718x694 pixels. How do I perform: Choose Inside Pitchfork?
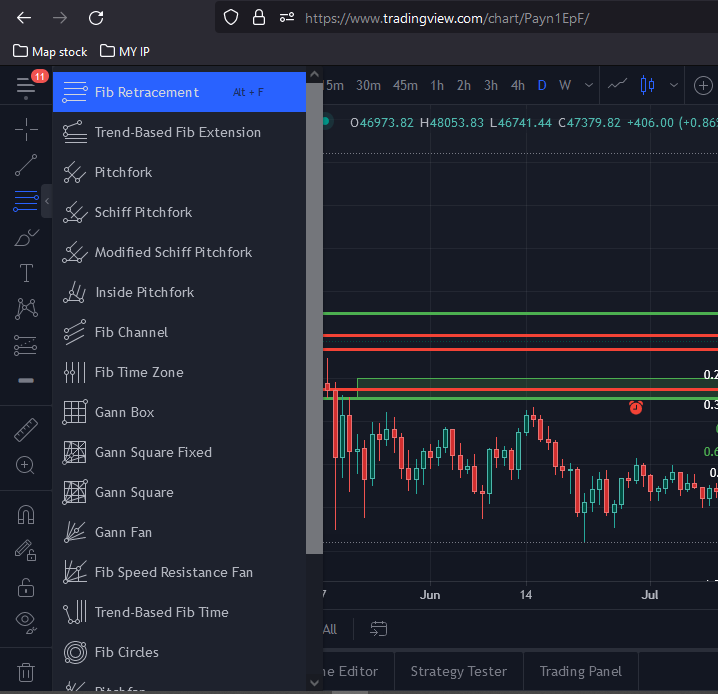(x=179, y=292)
